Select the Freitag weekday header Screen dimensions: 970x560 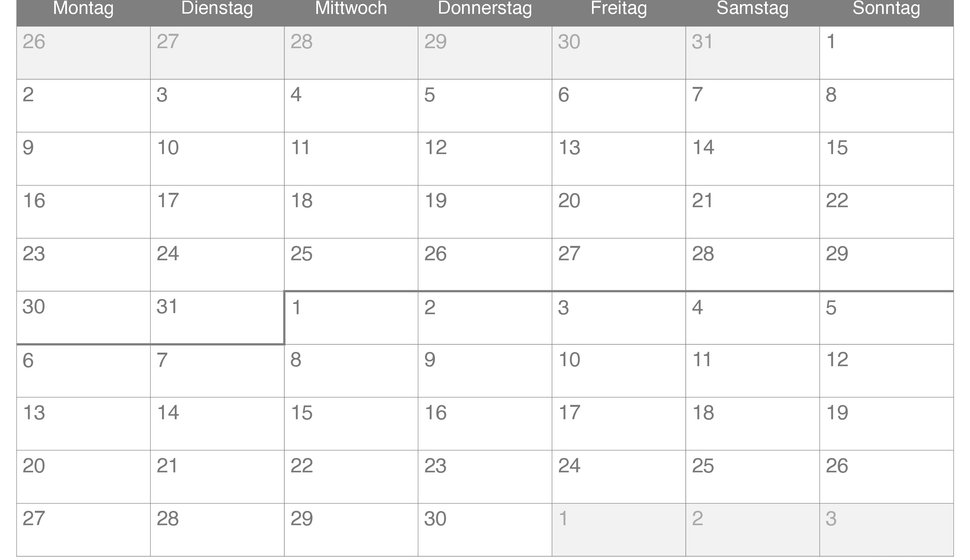coord(619,9)
